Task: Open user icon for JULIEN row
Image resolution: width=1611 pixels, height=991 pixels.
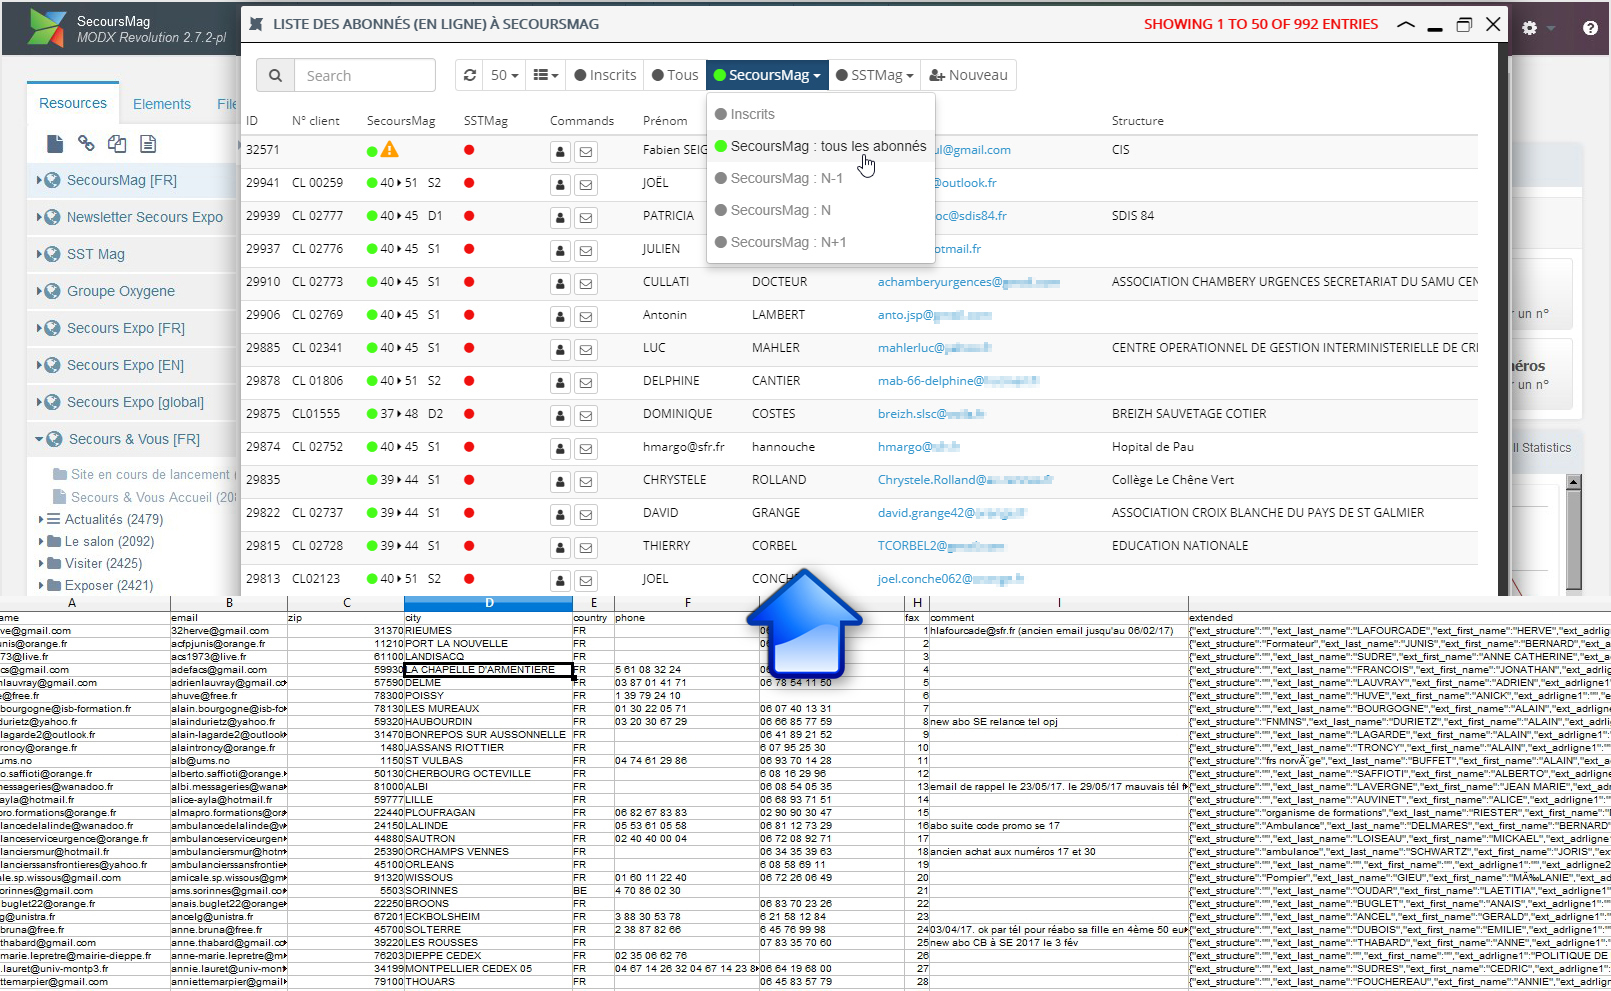Action: 560,251
